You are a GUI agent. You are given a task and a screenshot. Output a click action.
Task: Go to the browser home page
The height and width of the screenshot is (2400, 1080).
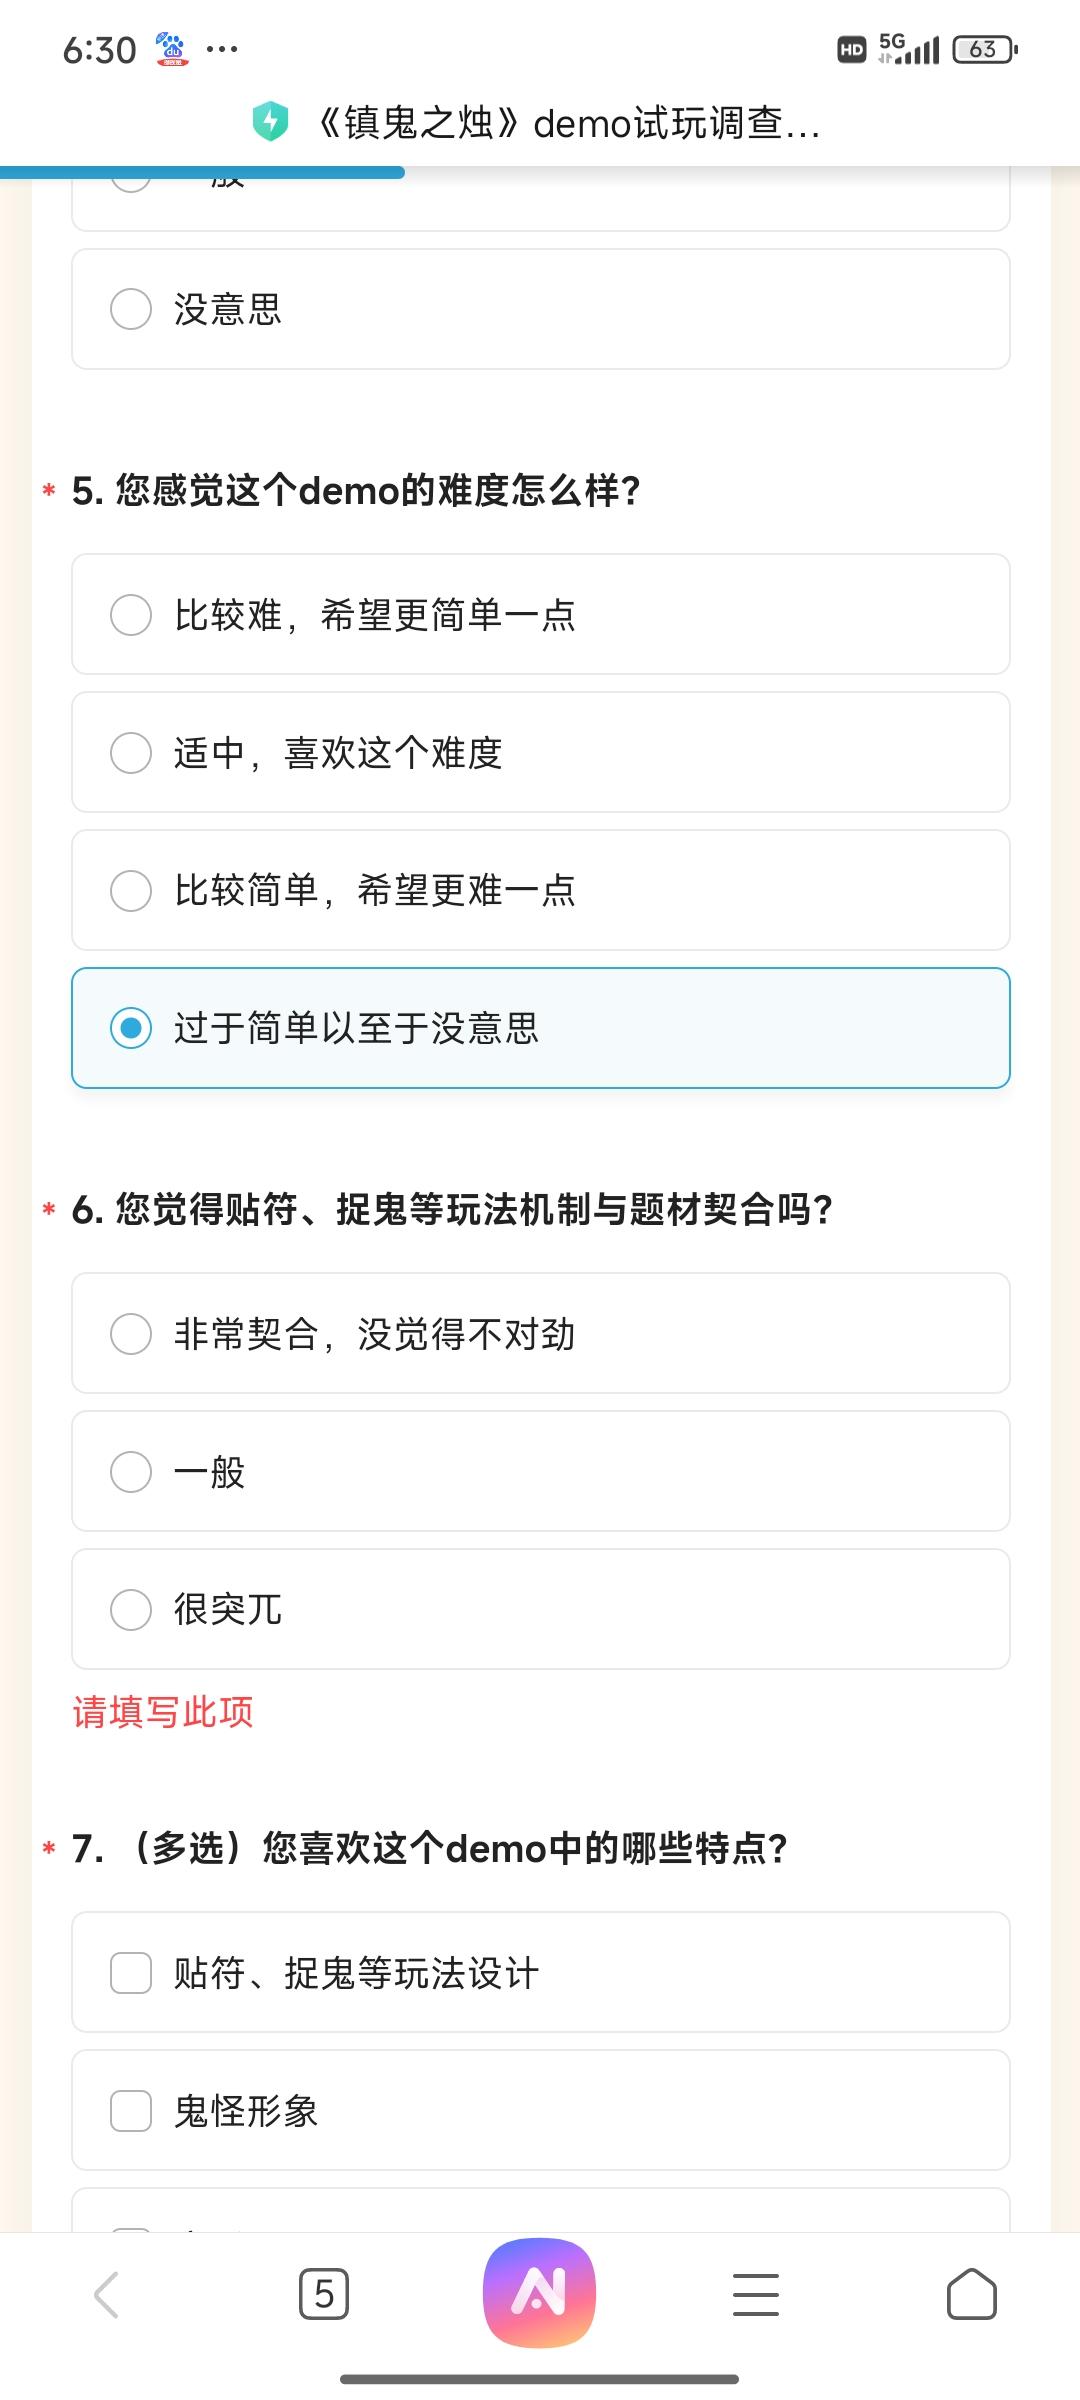[972, 2294]
